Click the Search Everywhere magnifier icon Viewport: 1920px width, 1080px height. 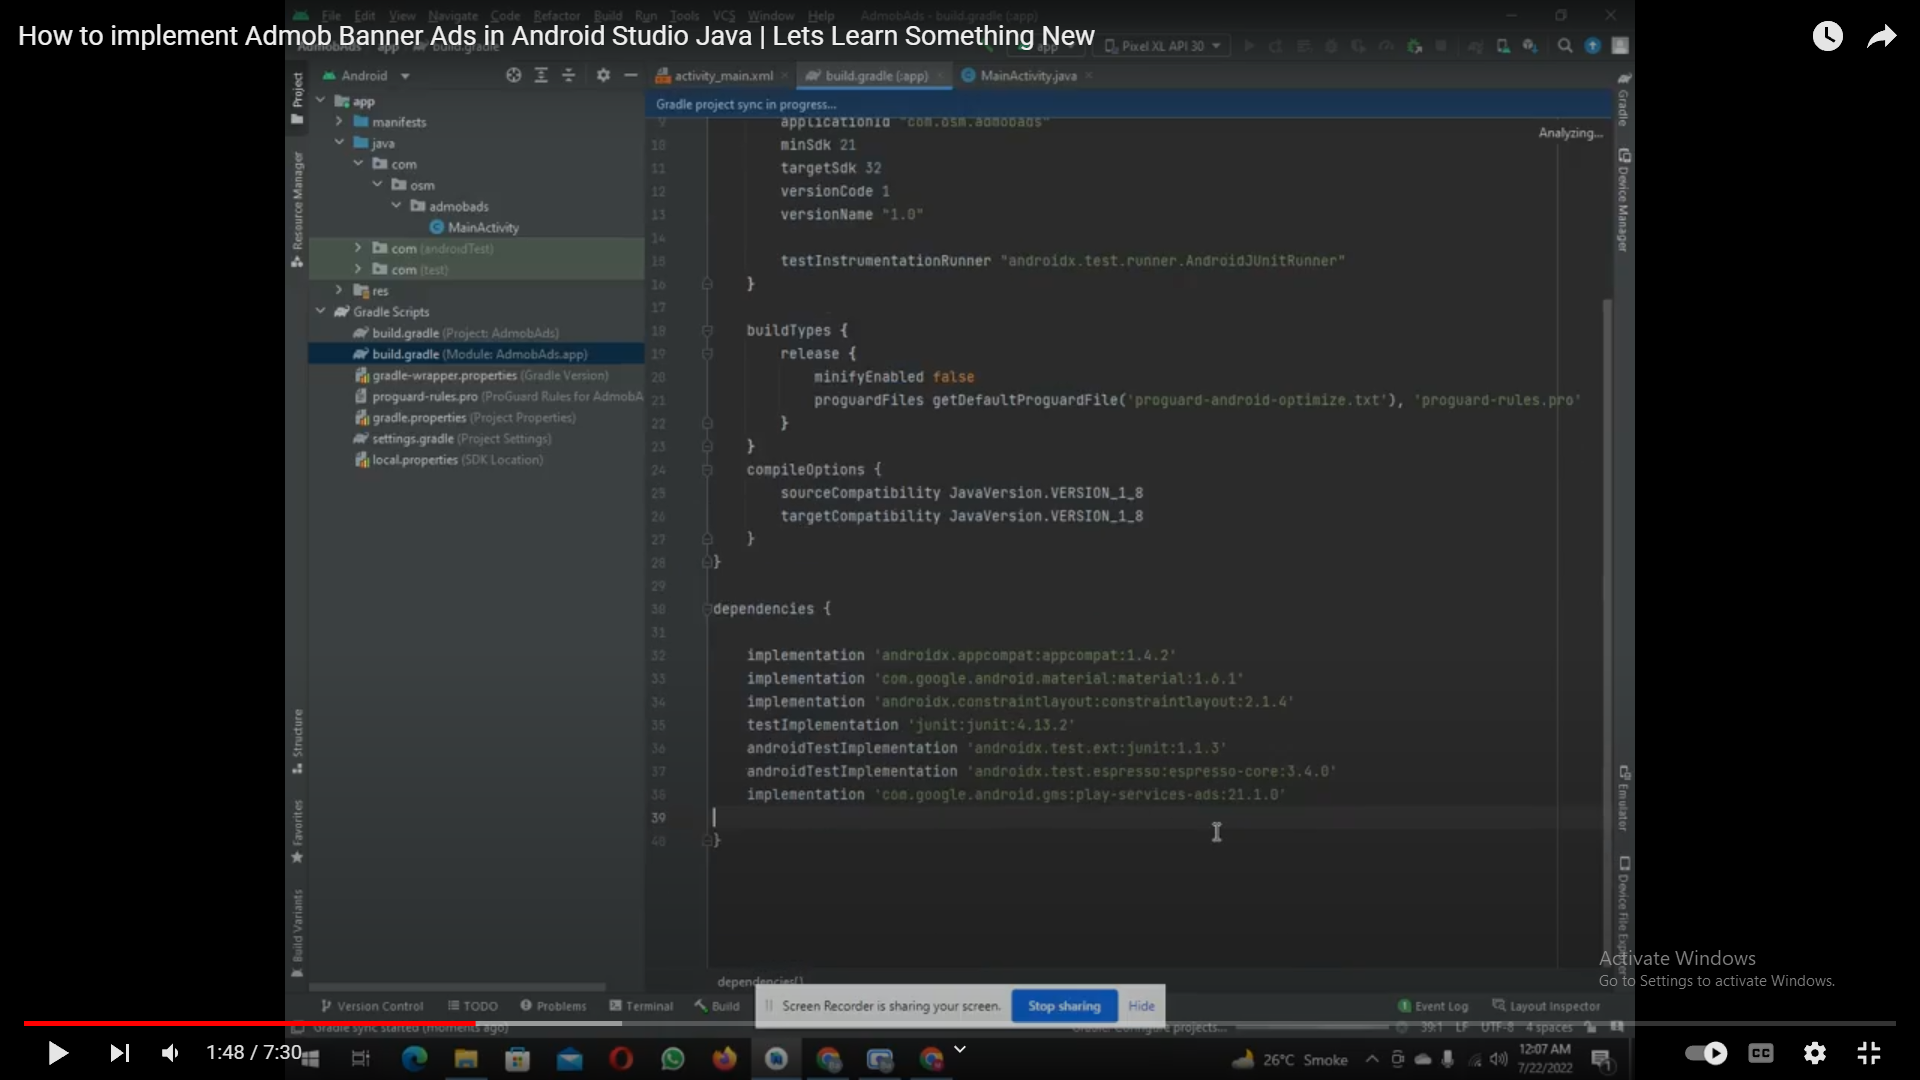1565,47
